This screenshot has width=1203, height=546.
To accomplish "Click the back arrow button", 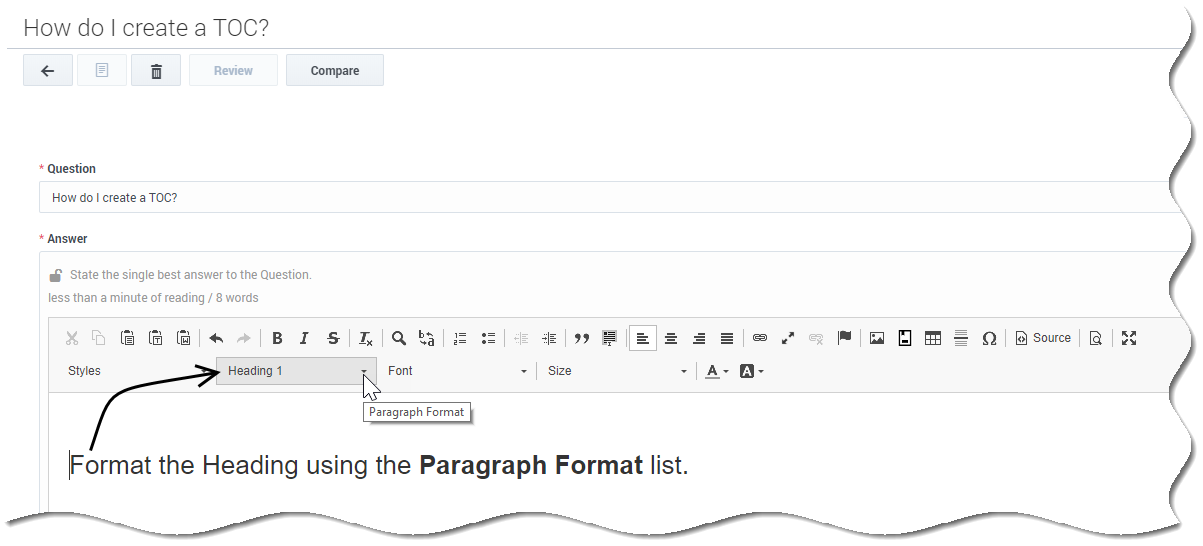I will click(48, 71).
